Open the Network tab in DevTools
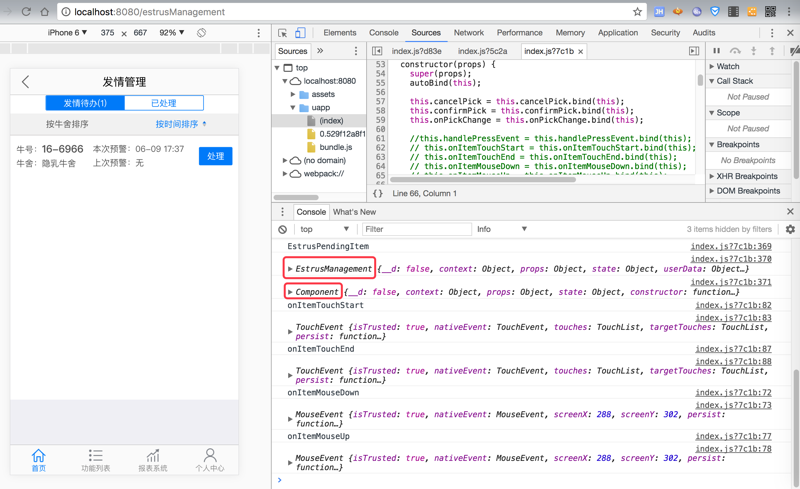 point(468,33)
